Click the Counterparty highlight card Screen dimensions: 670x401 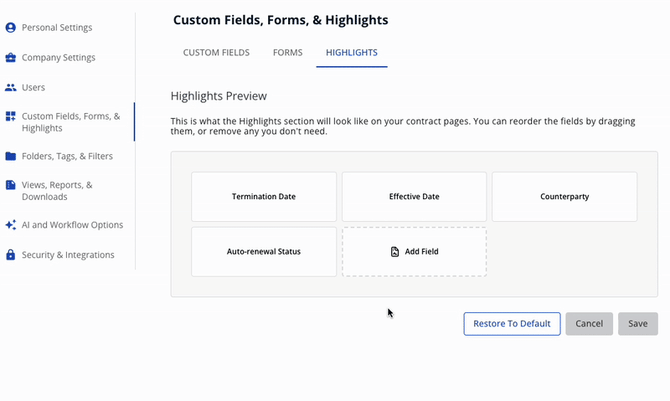564,197
